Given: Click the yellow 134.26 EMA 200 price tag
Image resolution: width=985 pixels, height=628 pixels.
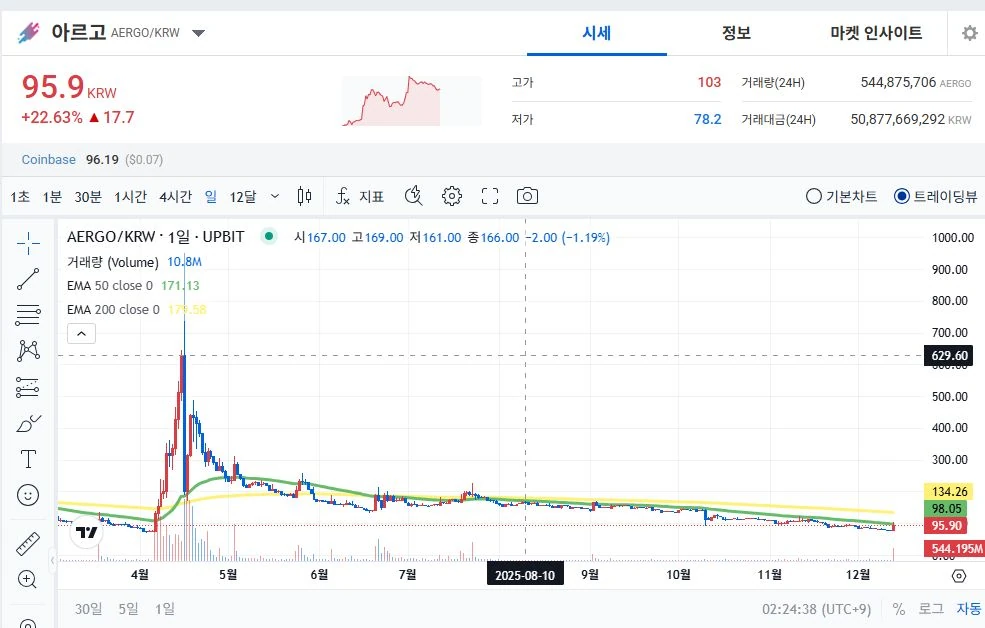Looking at the screenshot, I should (949, 491).
